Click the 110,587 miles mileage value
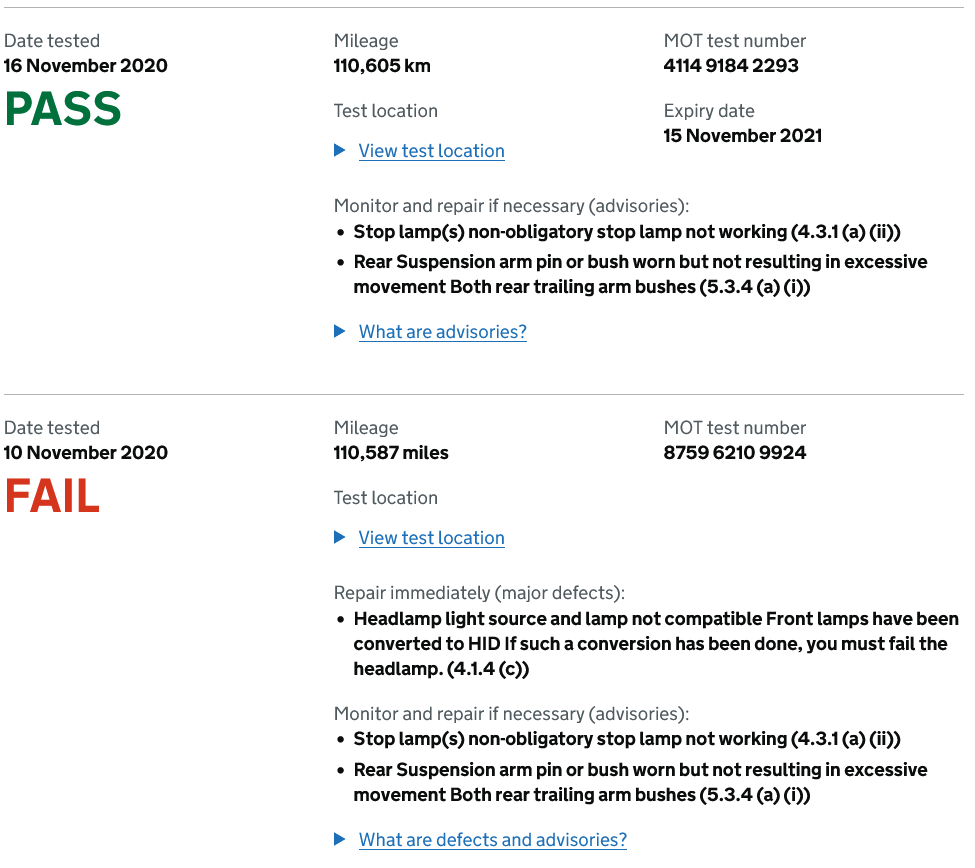This screenshot has width=975, height=868. tap(391, 453)
